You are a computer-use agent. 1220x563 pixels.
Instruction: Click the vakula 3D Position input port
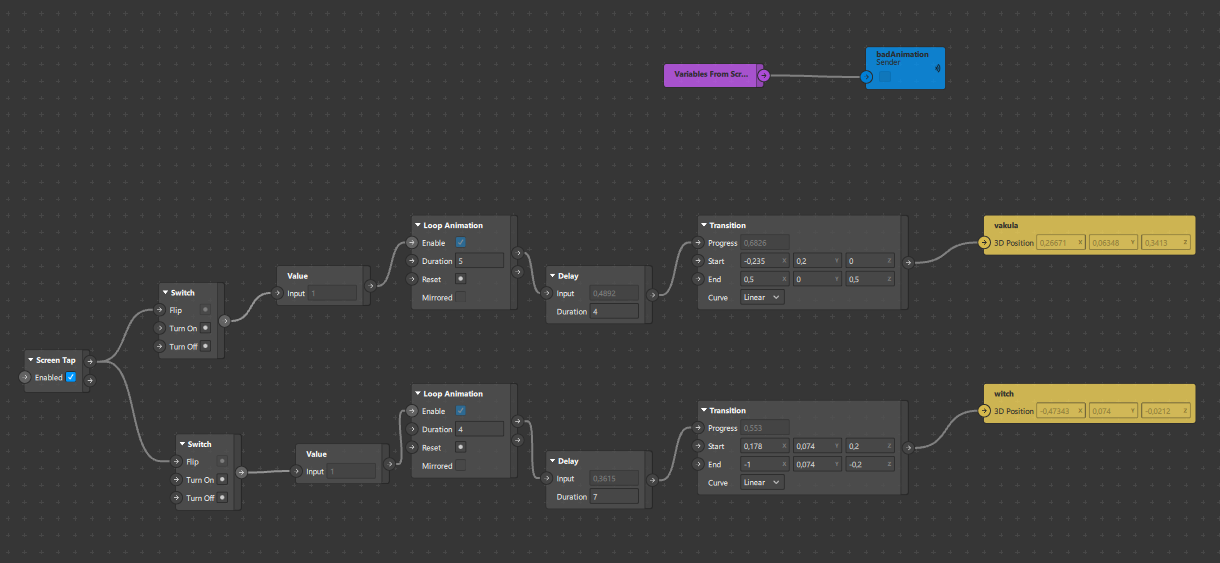tap(986, 243)
